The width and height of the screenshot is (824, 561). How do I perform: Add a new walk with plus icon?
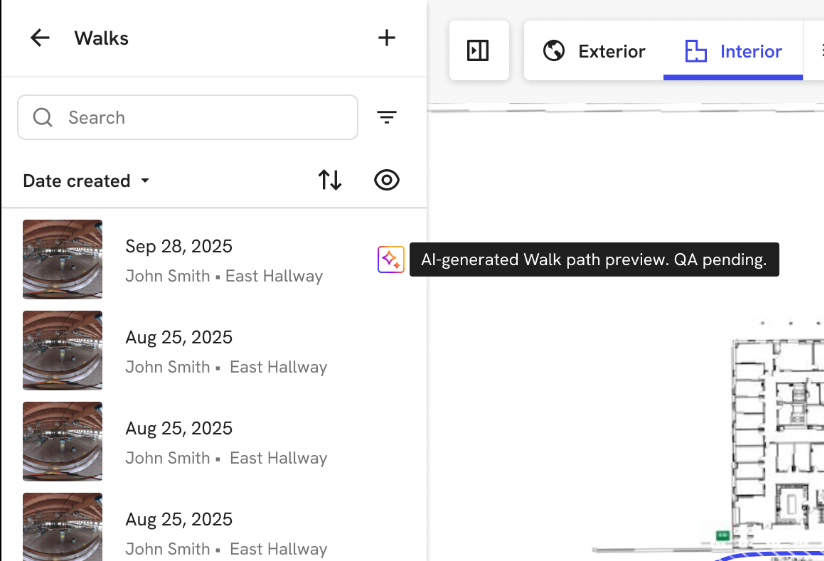(x=387, y=38)
